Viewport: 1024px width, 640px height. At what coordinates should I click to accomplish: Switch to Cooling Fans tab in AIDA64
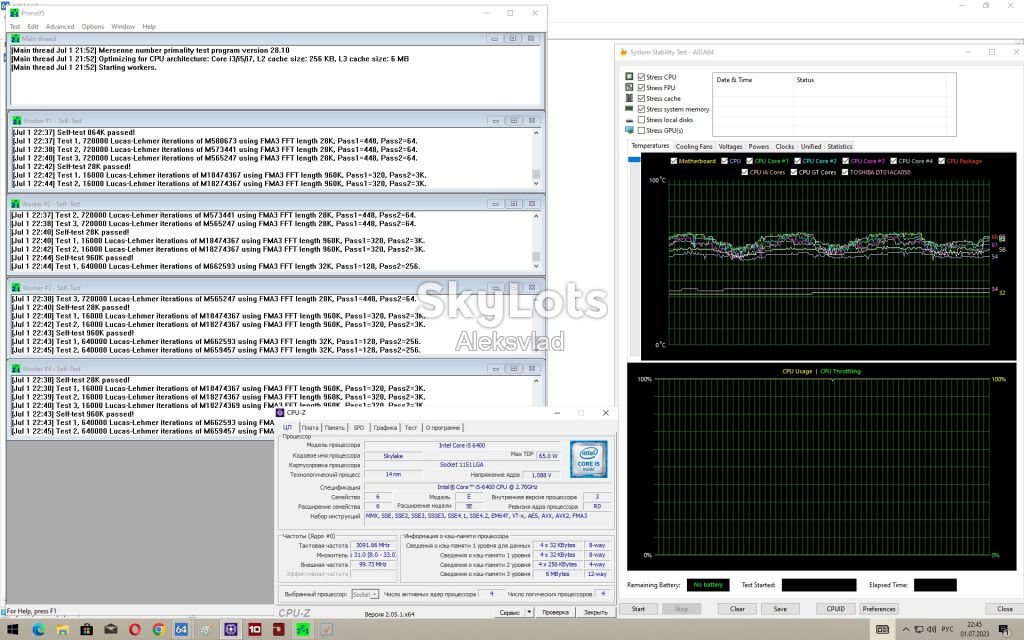(694, 147)
